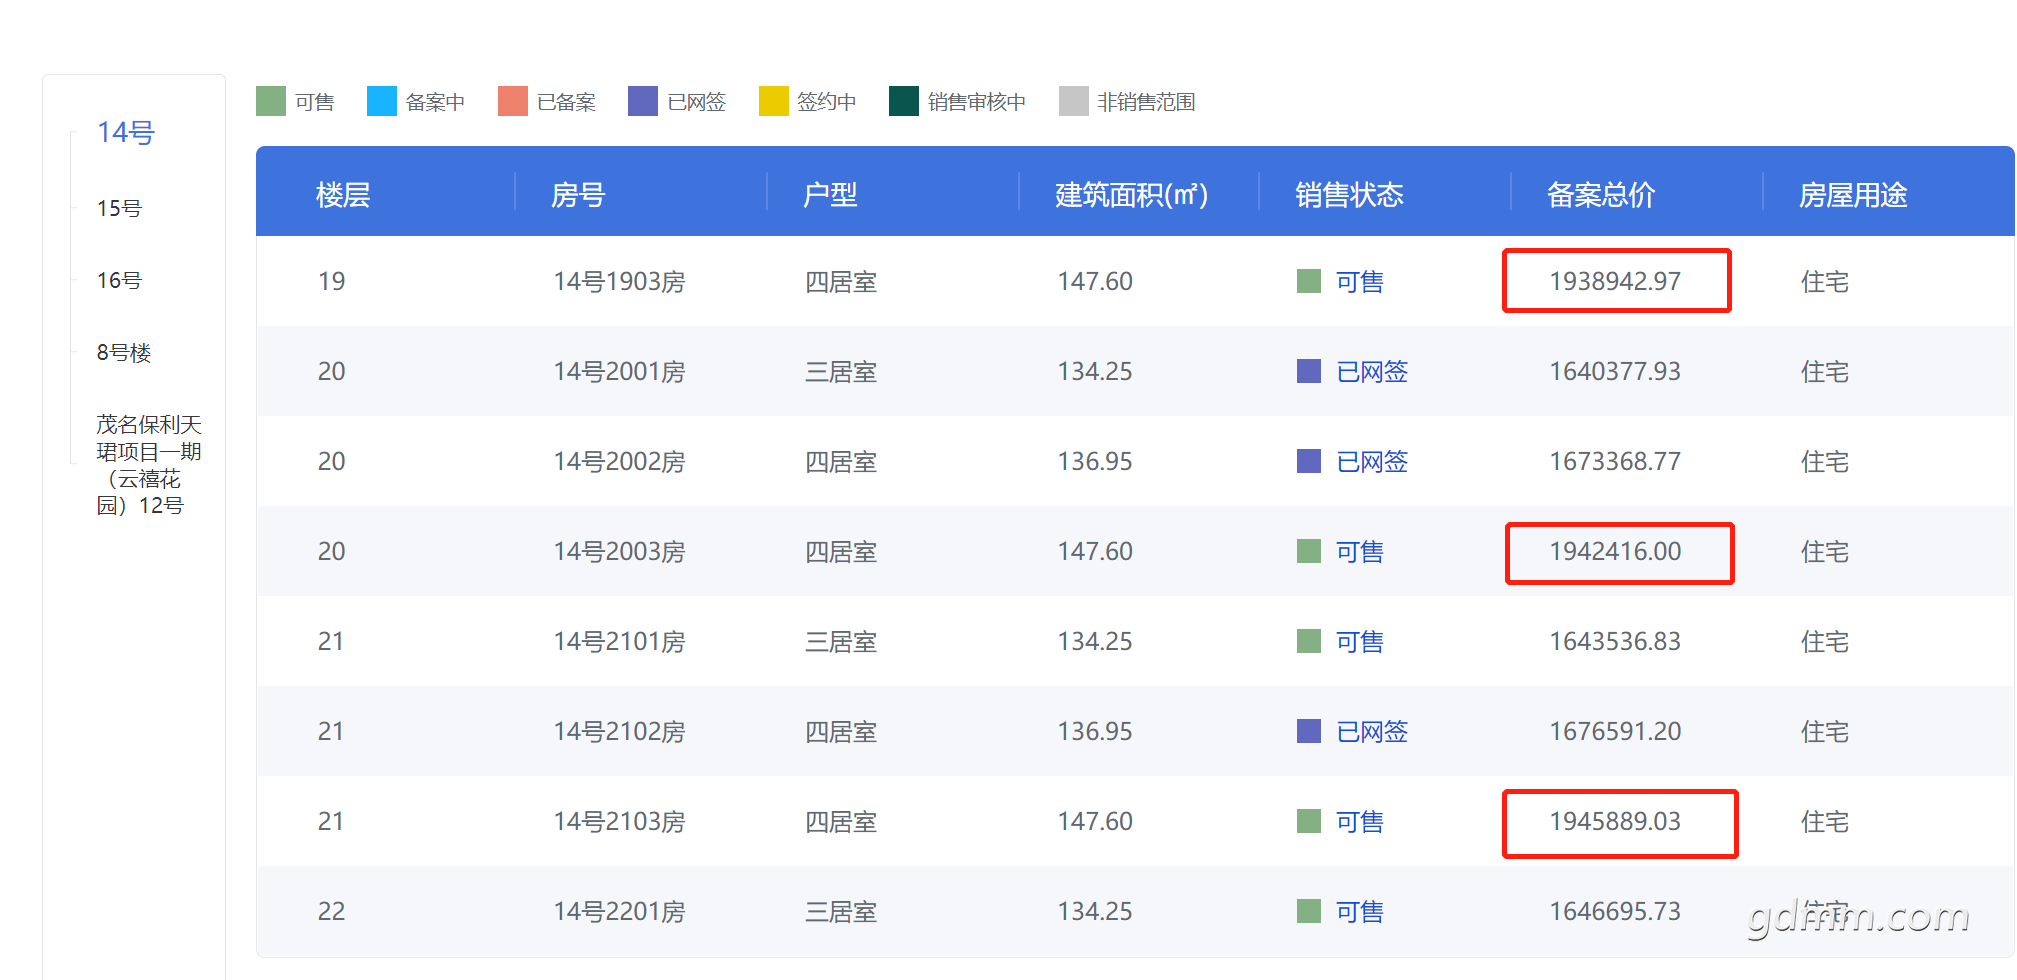Click the yellow 签约中 legend swatch
Viewport: 2017px width, 980px height.
[774, 101]
